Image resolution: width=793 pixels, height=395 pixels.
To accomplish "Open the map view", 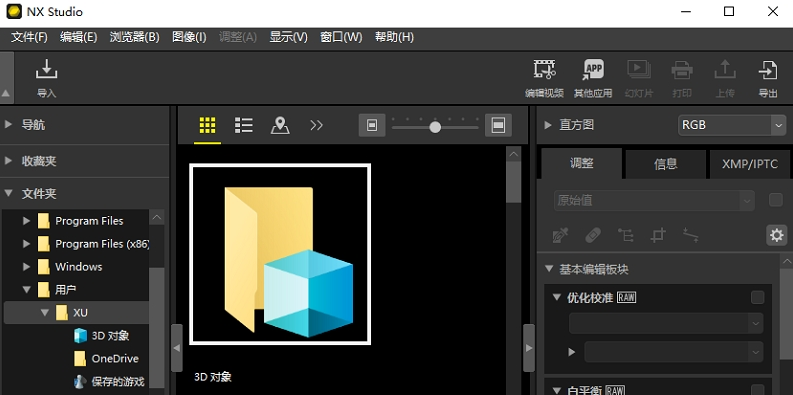I will (x=280, y=125).
